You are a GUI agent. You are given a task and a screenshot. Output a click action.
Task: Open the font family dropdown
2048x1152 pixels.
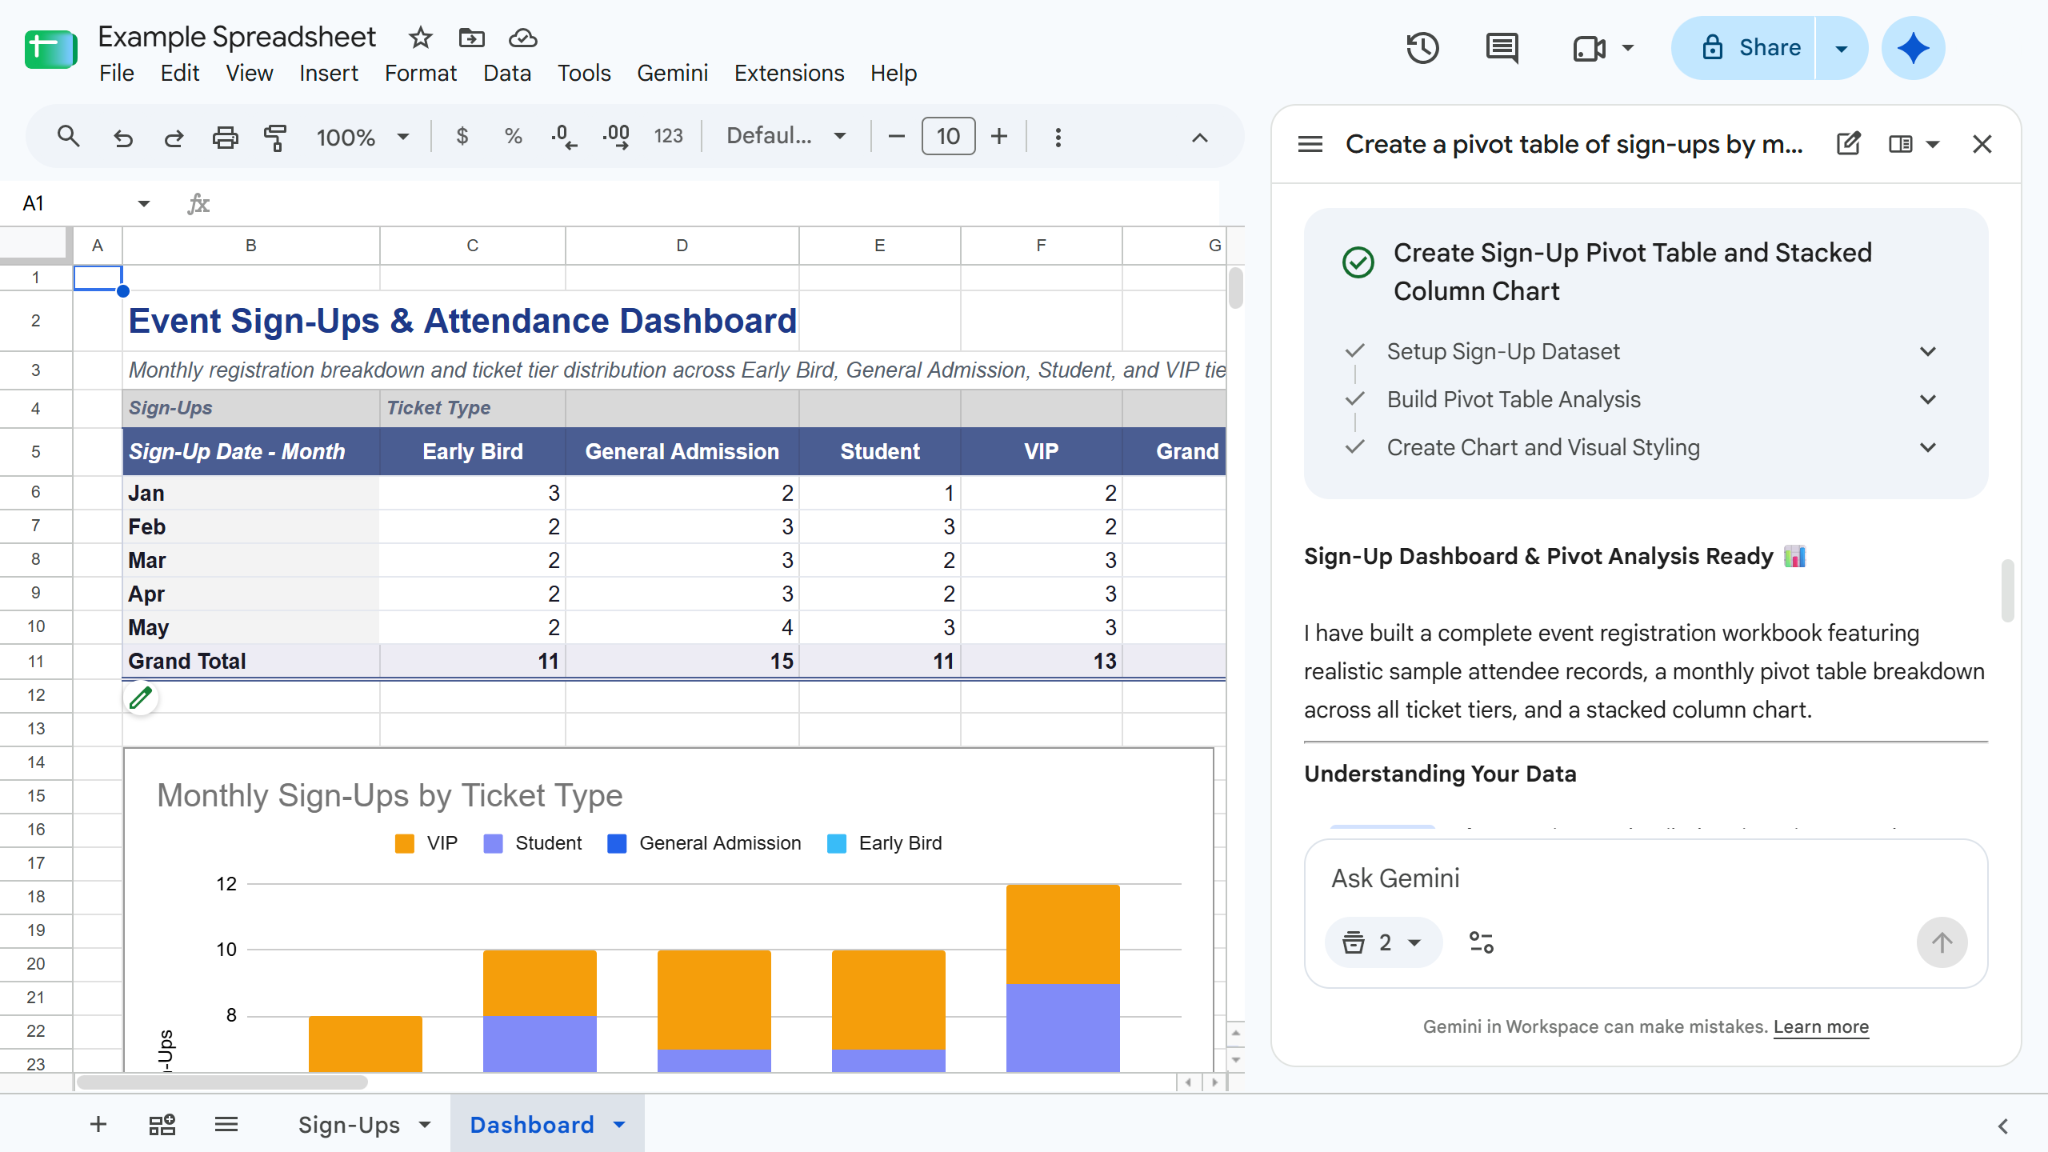click(x=786, y=136)
